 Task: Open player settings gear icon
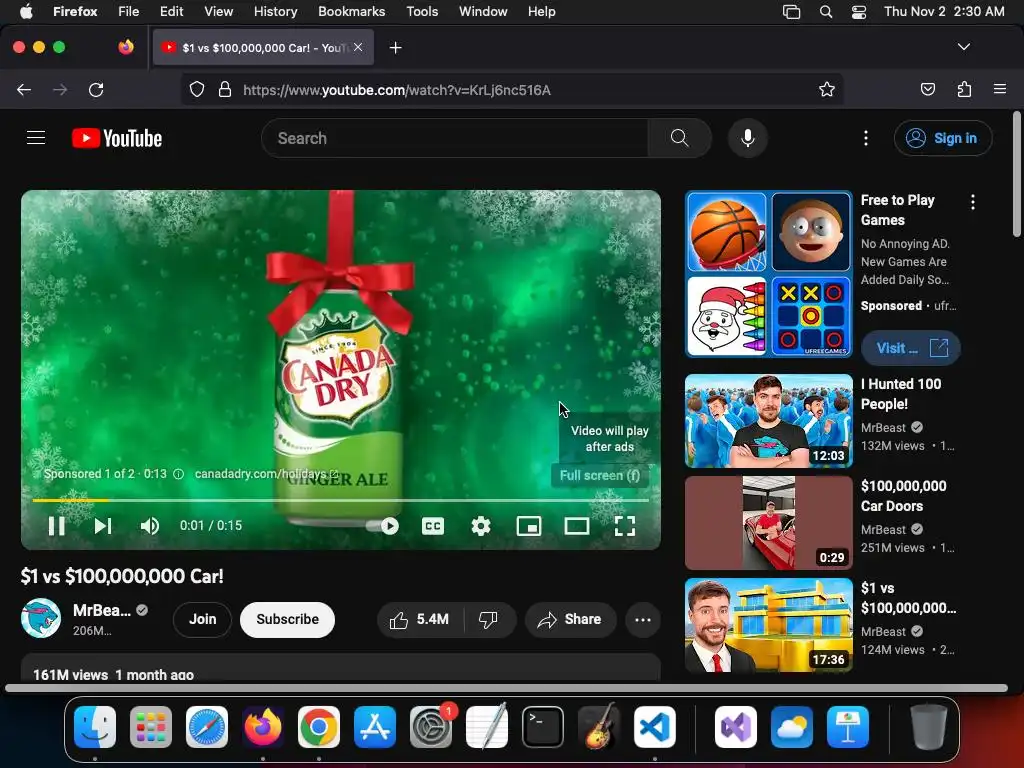481,526
